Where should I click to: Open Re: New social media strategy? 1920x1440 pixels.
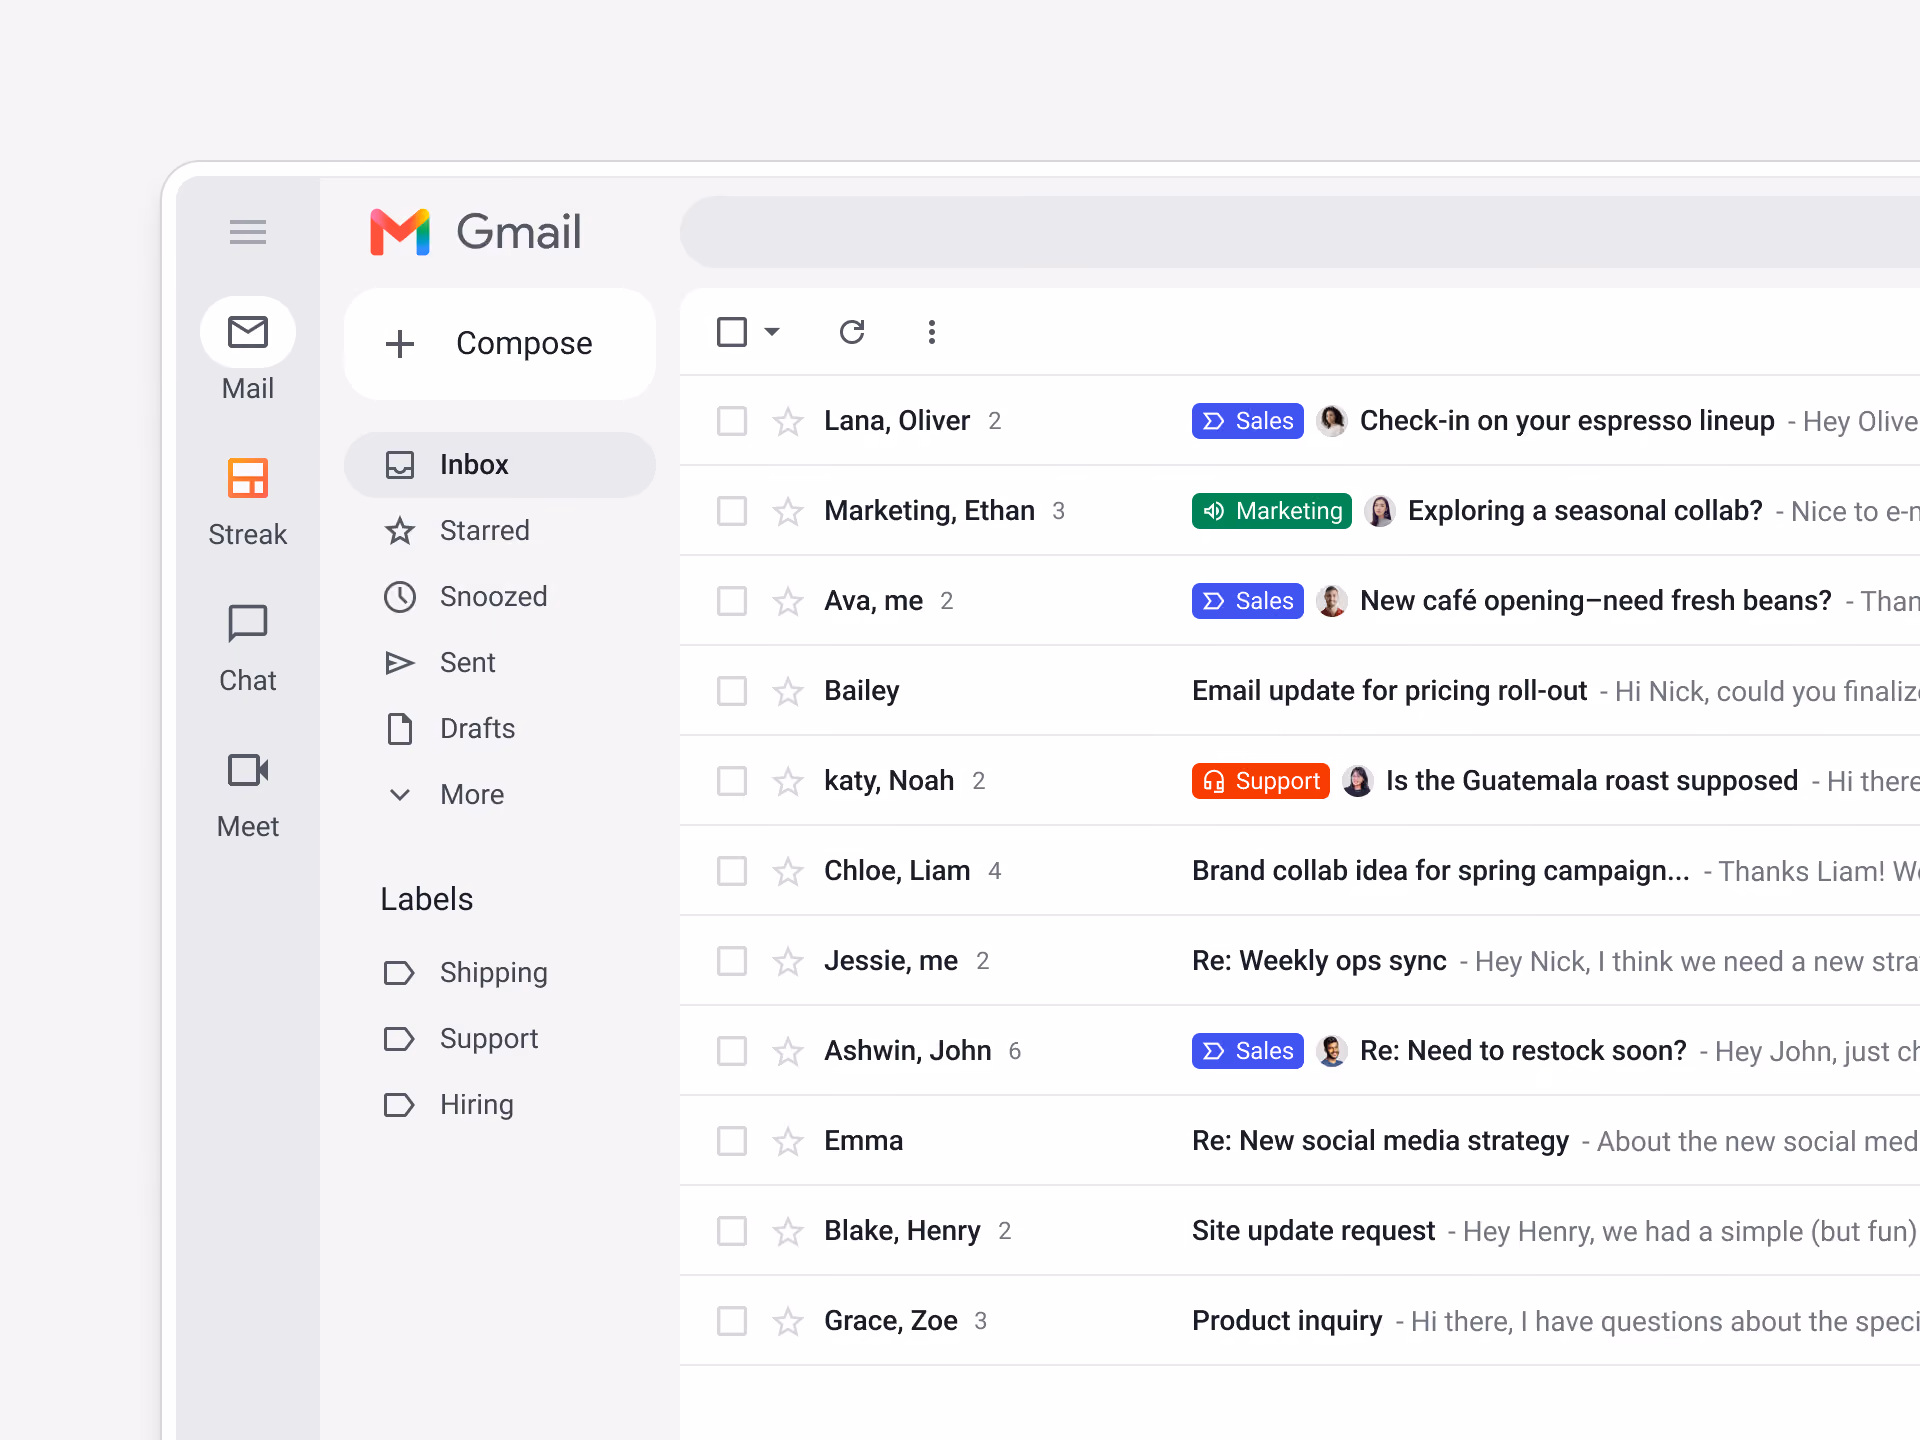(1380, 1141)
